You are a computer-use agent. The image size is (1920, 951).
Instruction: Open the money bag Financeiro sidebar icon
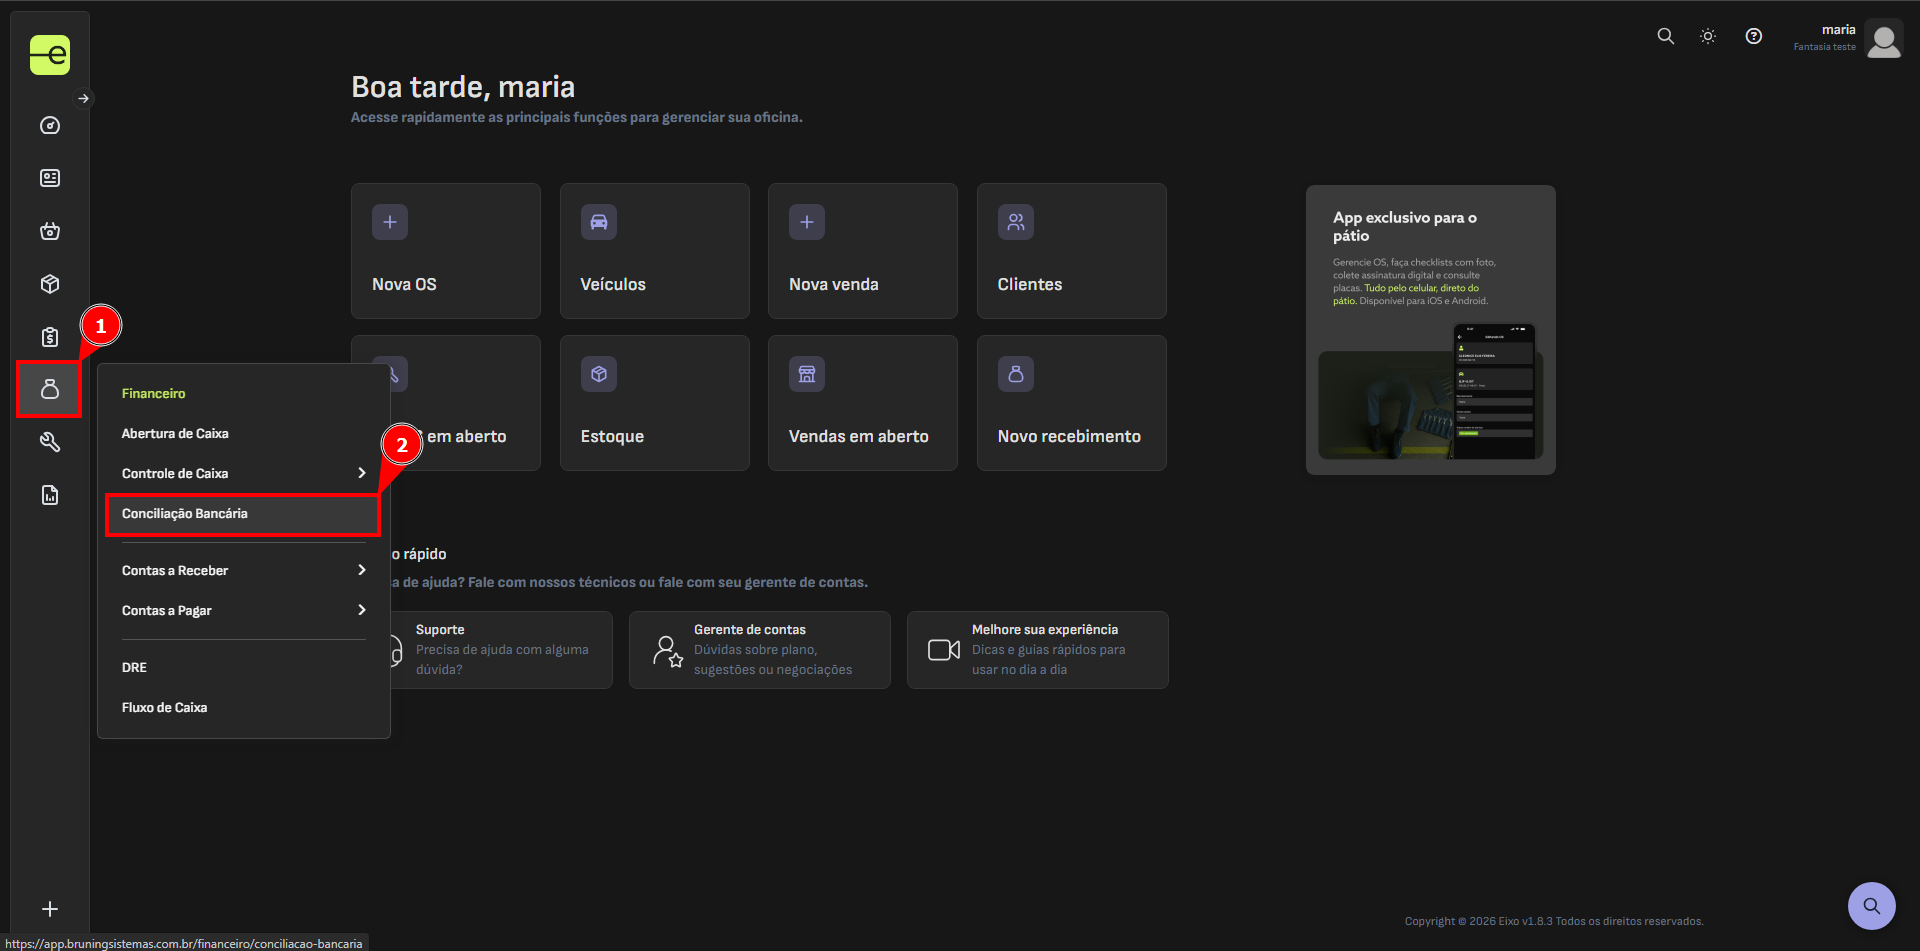pyautogui.click(x=50, y=389)
